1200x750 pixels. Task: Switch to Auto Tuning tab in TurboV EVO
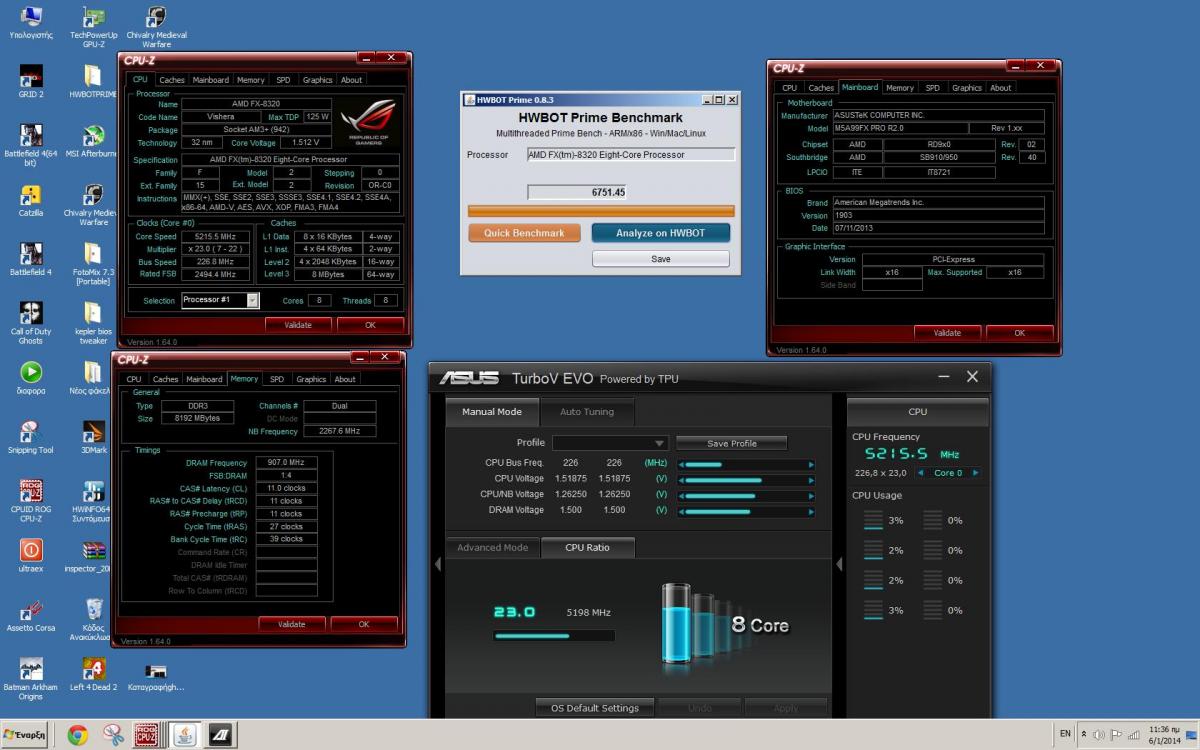point(587,412)
